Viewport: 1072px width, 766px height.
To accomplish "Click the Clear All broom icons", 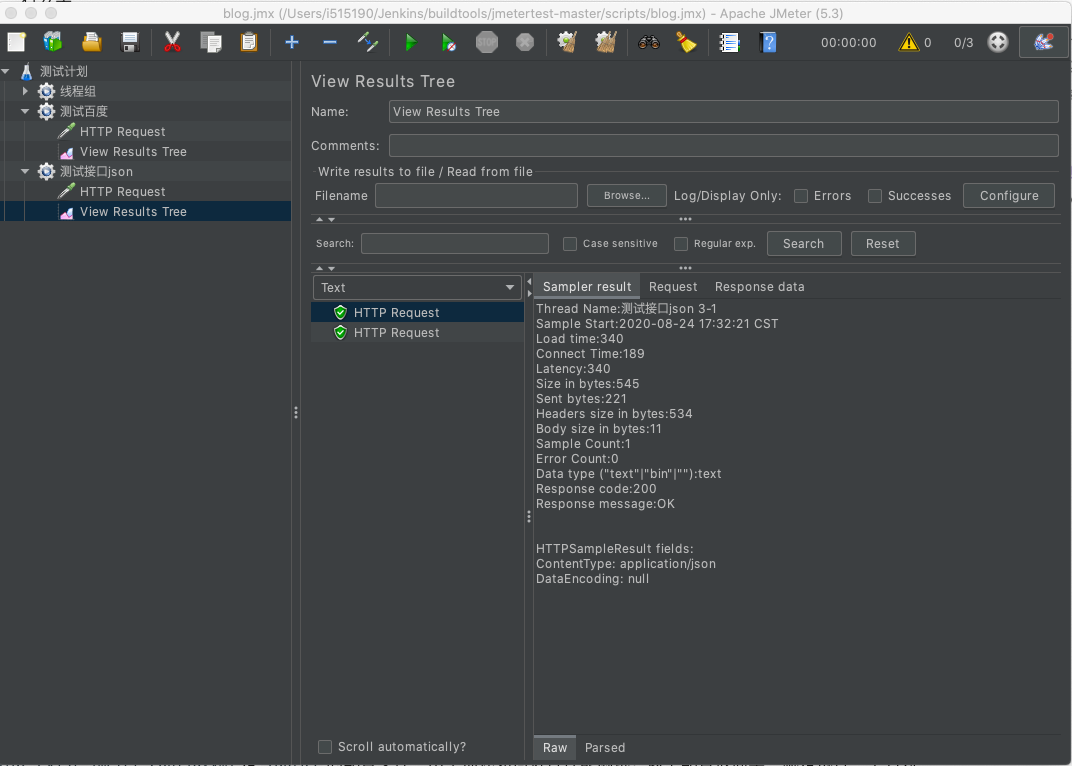I will point(605,42).
